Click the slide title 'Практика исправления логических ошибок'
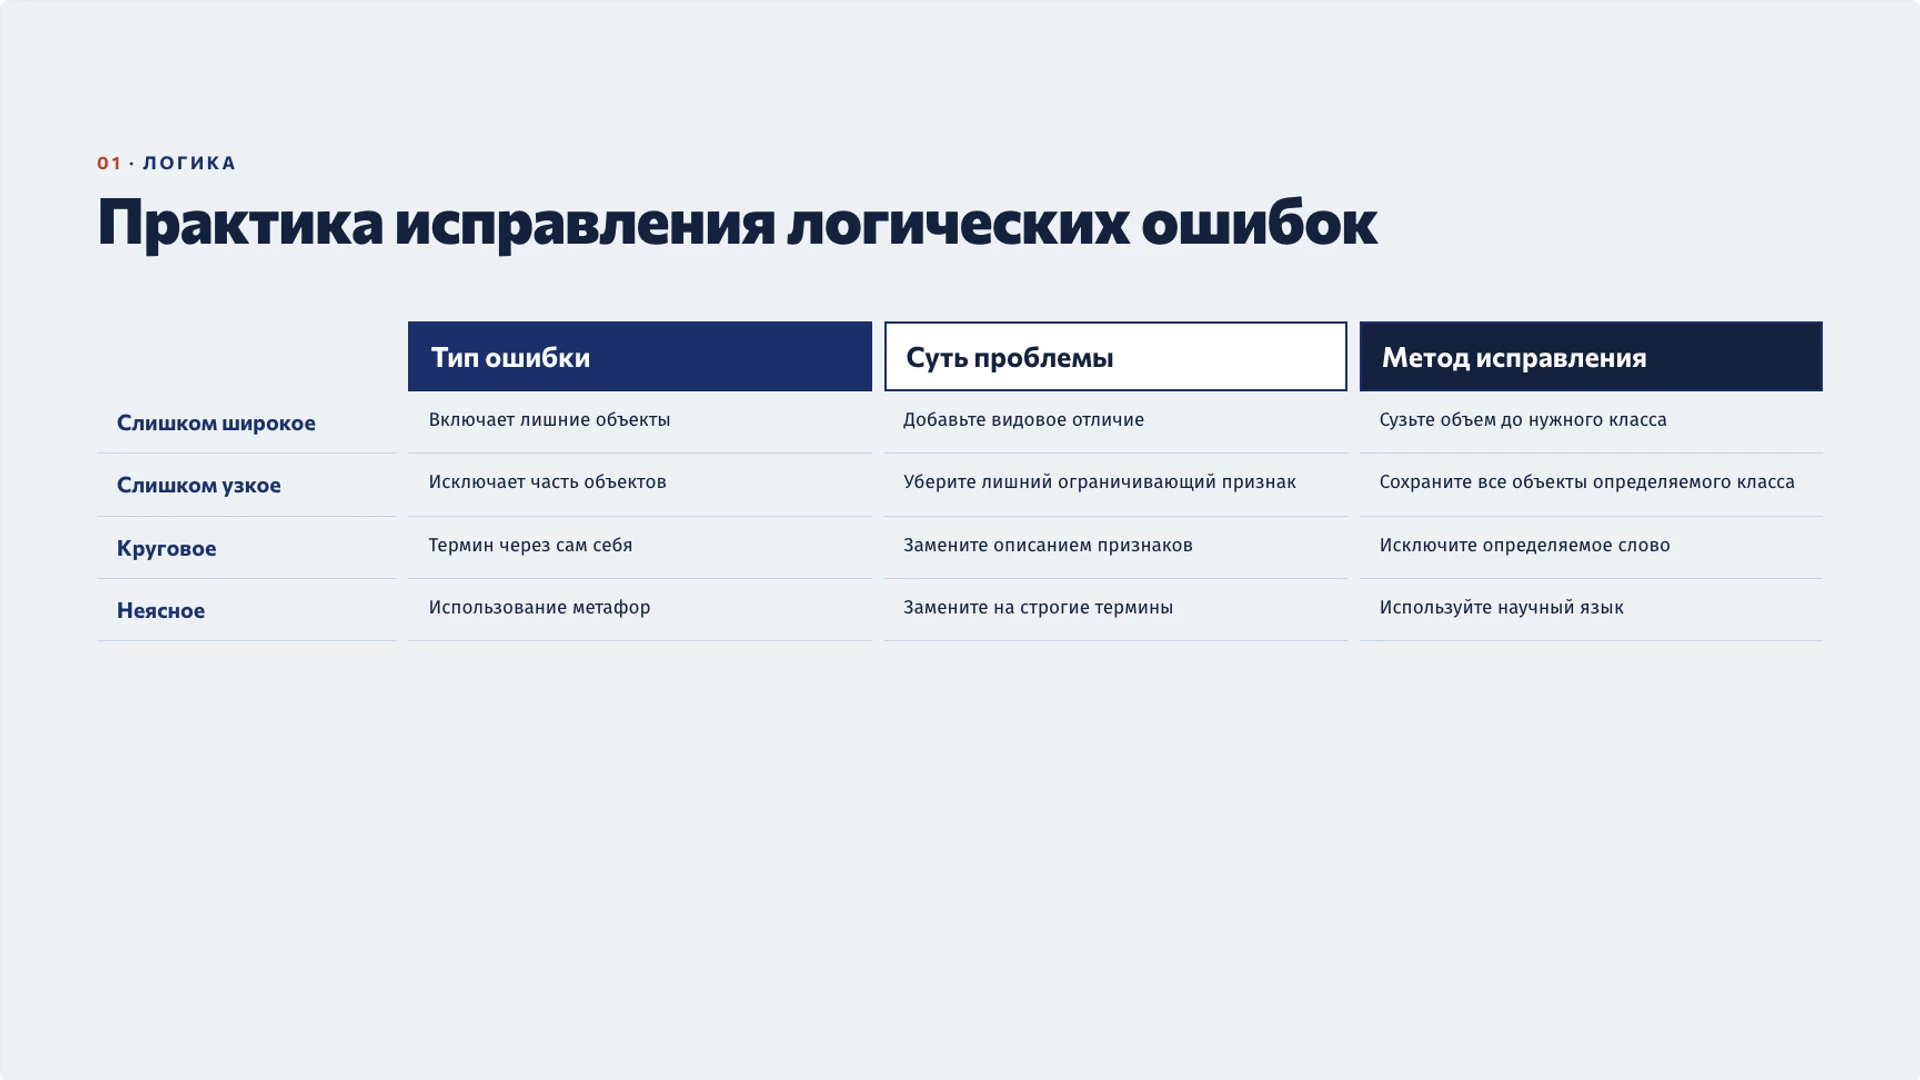1920x1080 pixels. 737,222
